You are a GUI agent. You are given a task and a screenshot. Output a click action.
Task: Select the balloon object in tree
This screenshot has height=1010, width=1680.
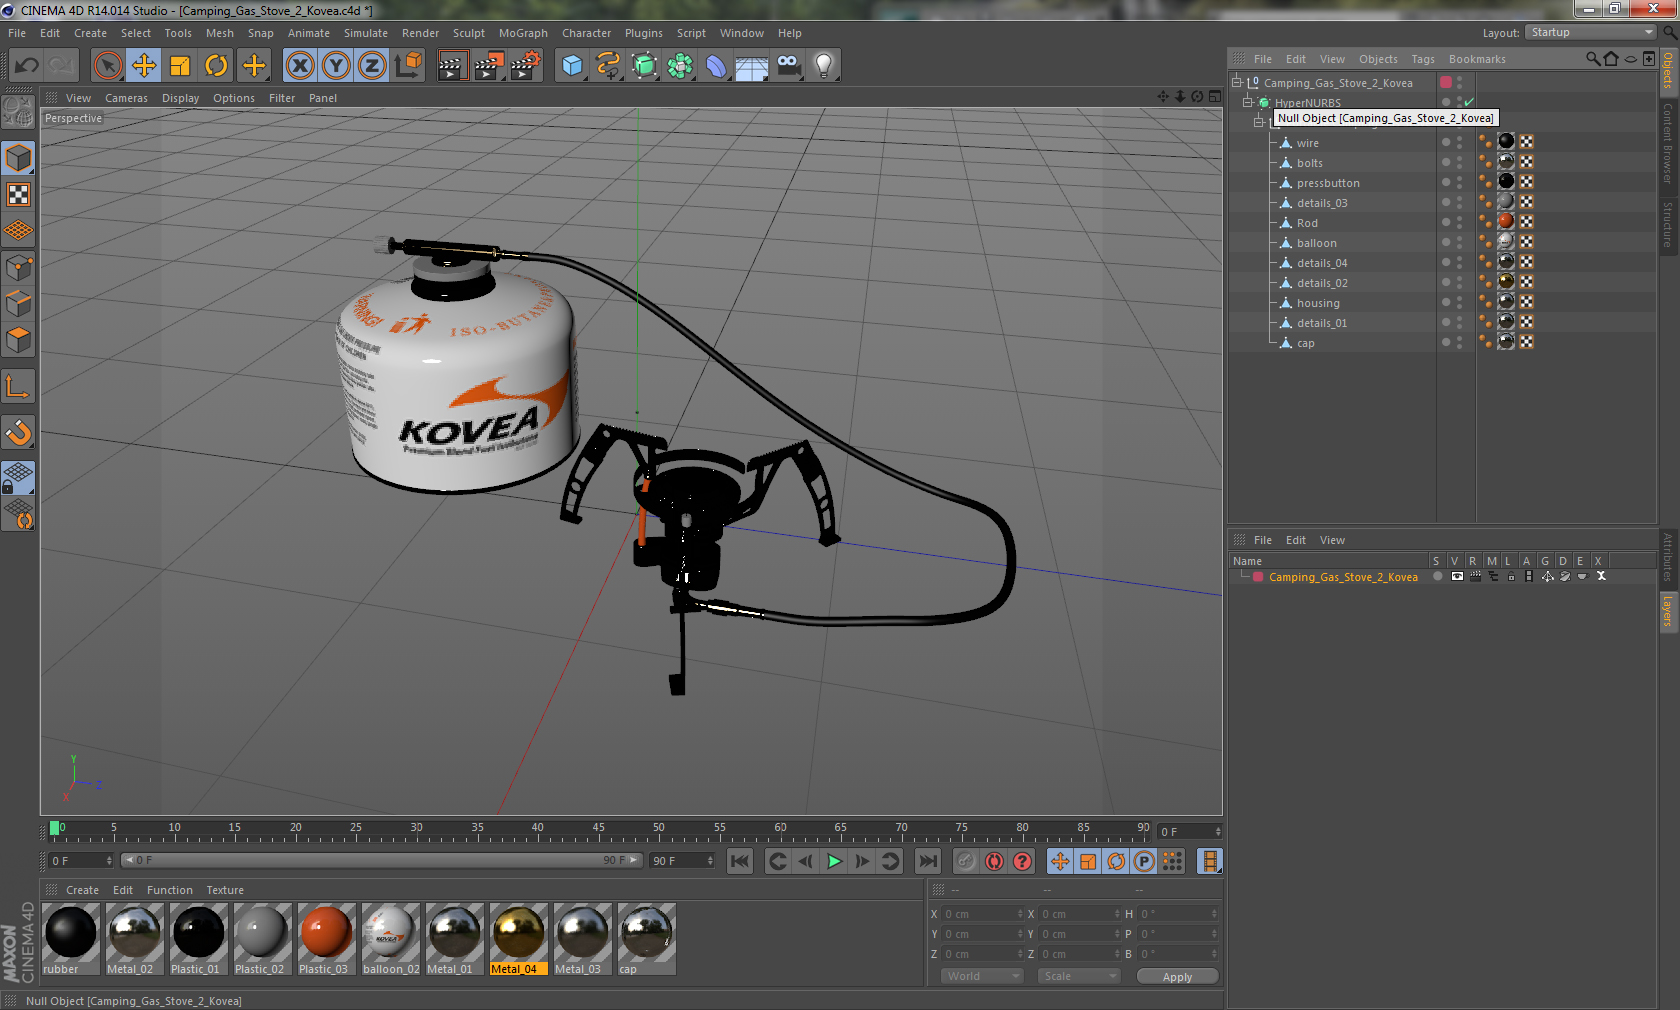coord(1316,243)
